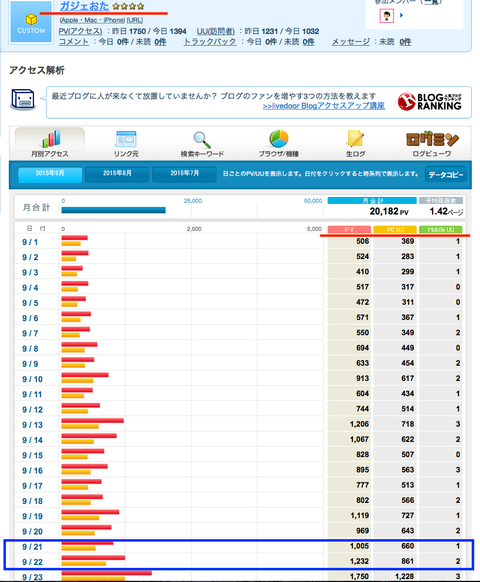Open the 9/13 date row link
Screen dimensions: 480x582
point(32,425)
